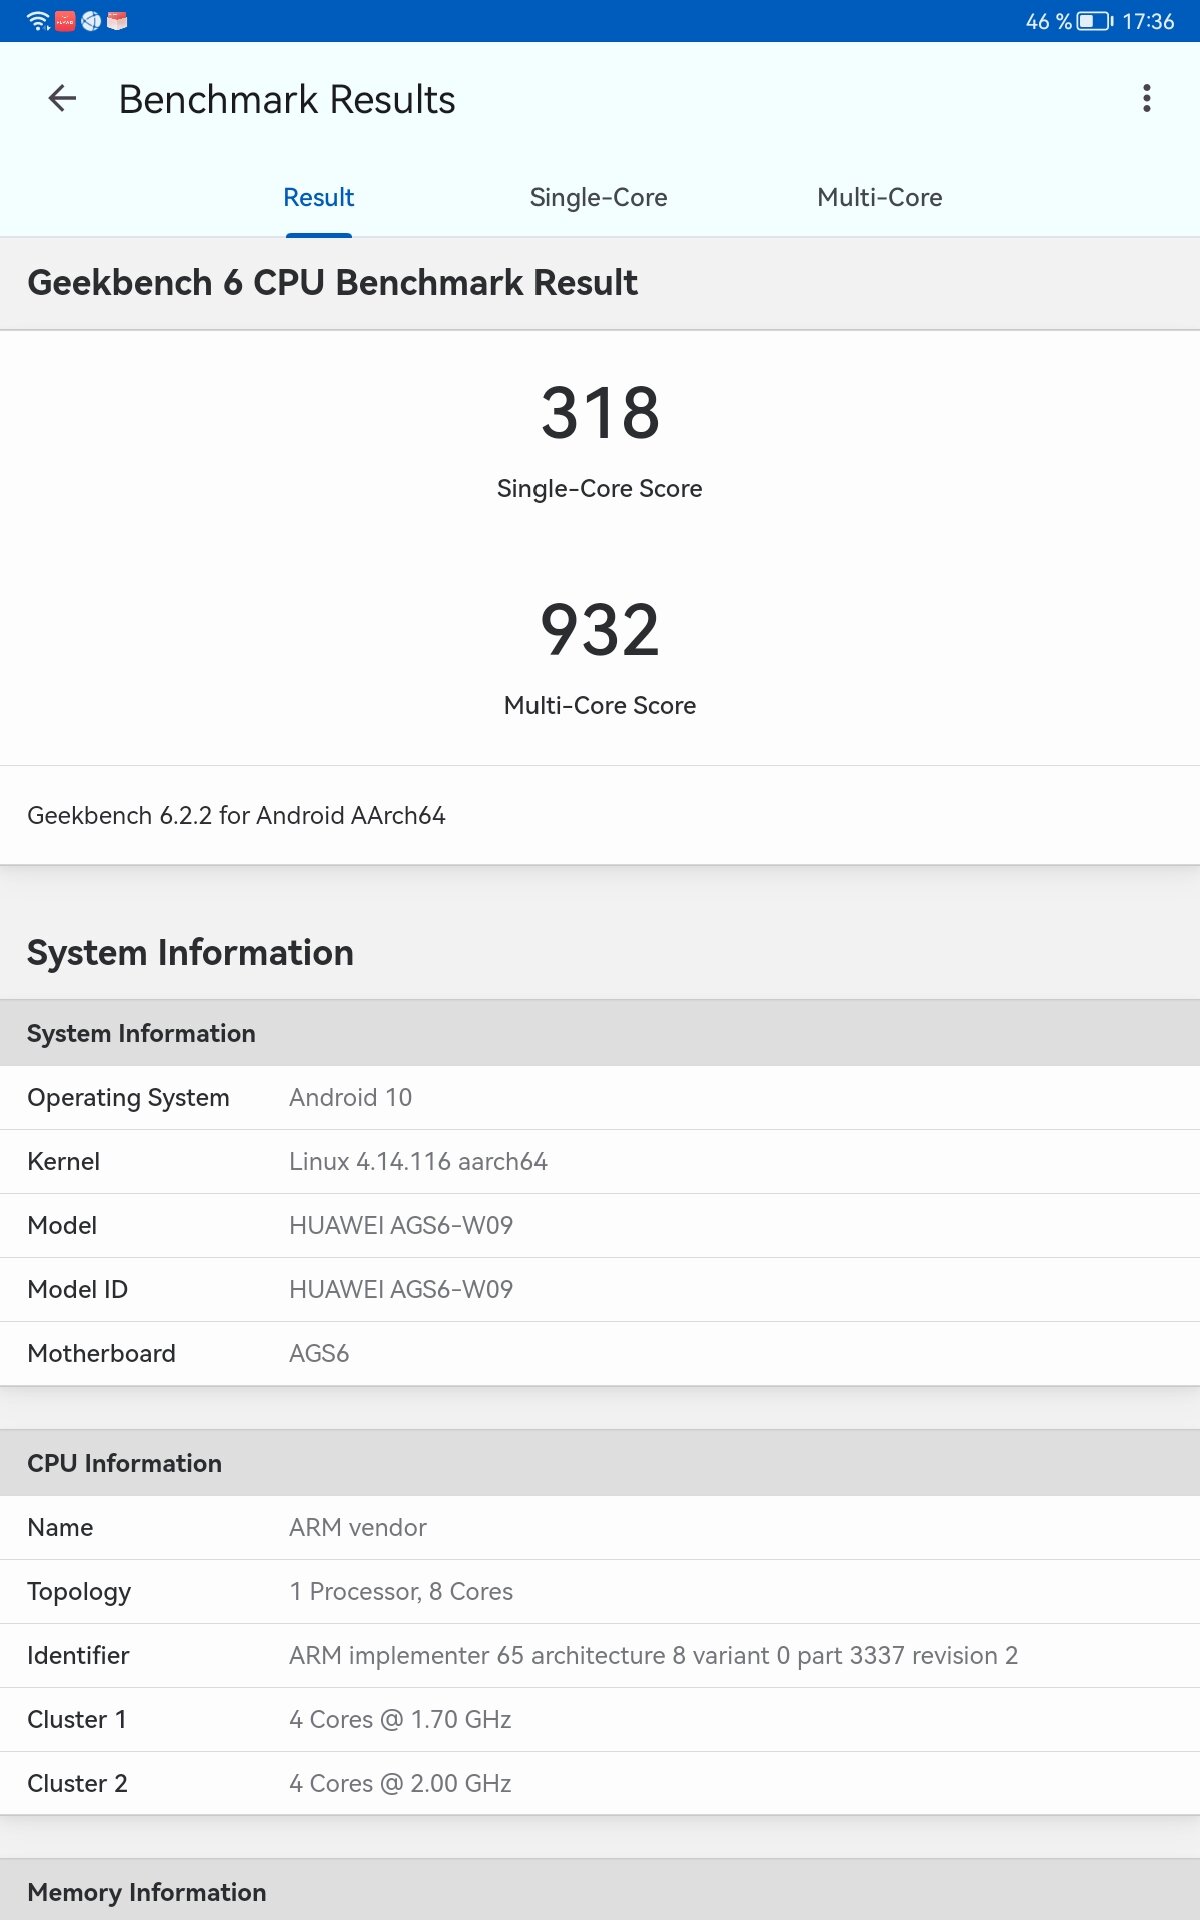Tap the 'Cluster 2' row label
The height and width of the screenshot is (1920, 1200).
pos(77,1783)
